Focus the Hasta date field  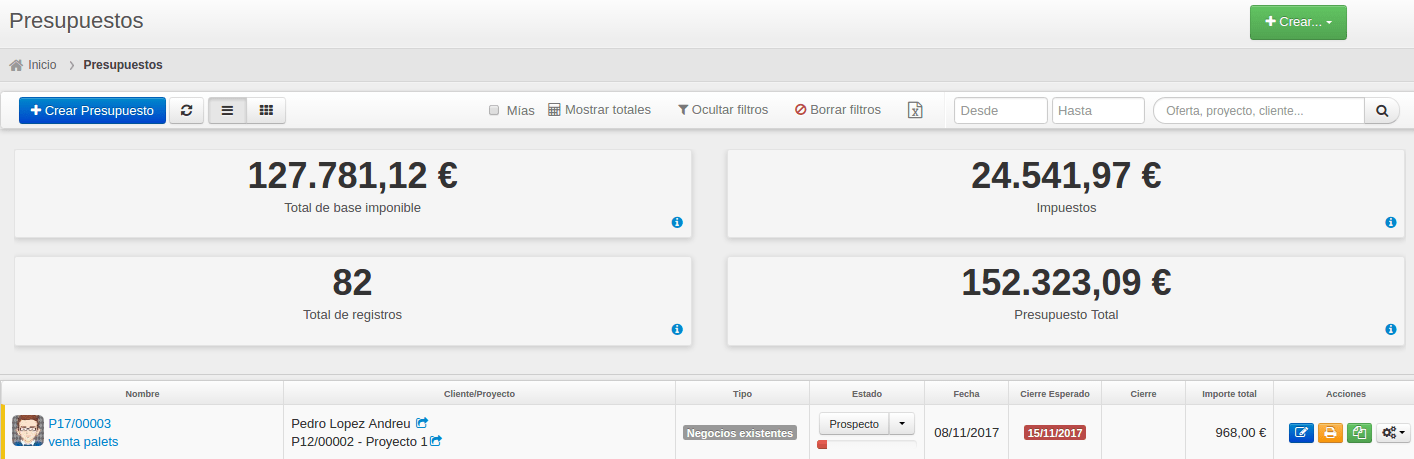click(x=1098, y=111)
